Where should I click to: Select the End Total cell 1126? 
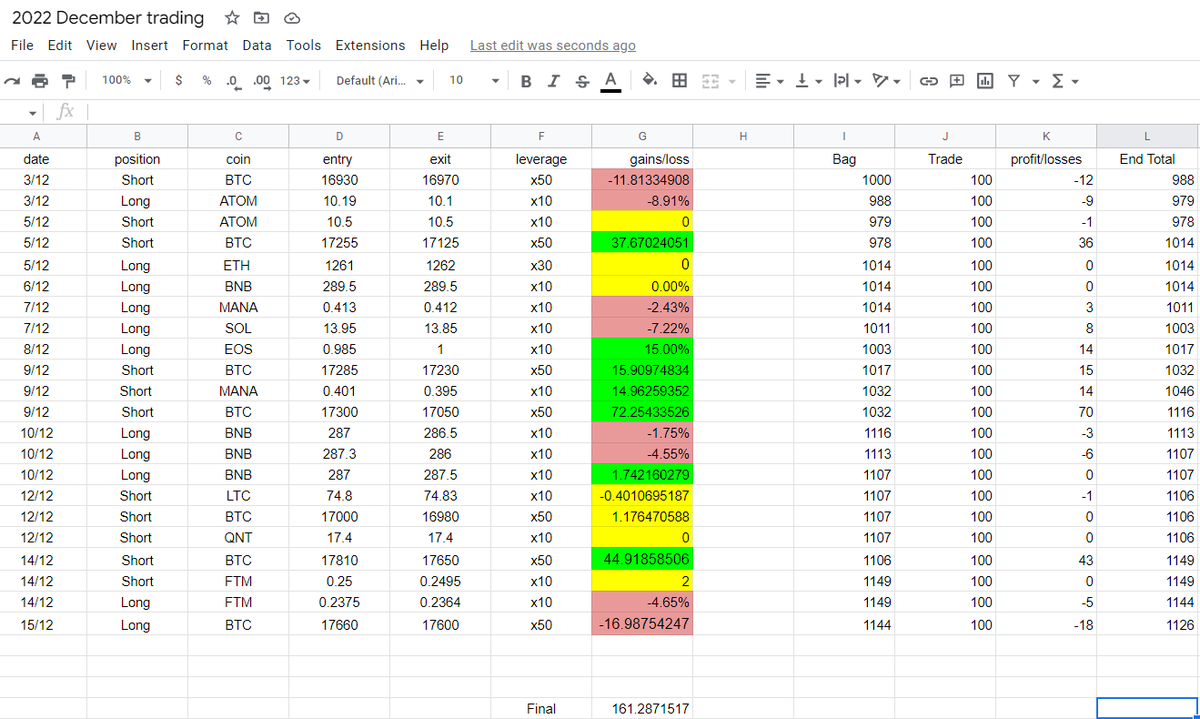coord(1147,624)
